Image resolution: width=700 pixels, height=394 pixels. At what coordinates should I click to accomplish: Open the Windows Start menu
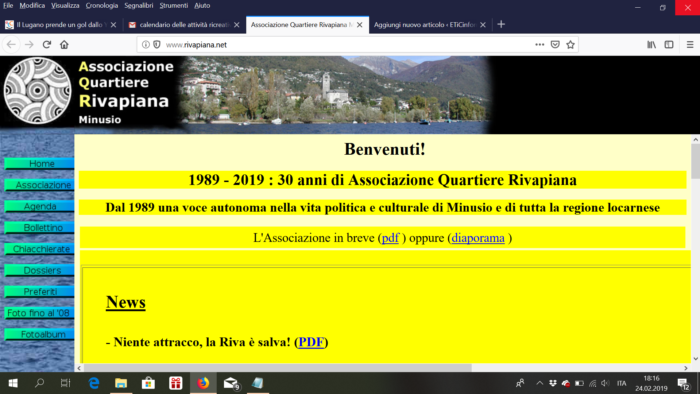(13, 383)
